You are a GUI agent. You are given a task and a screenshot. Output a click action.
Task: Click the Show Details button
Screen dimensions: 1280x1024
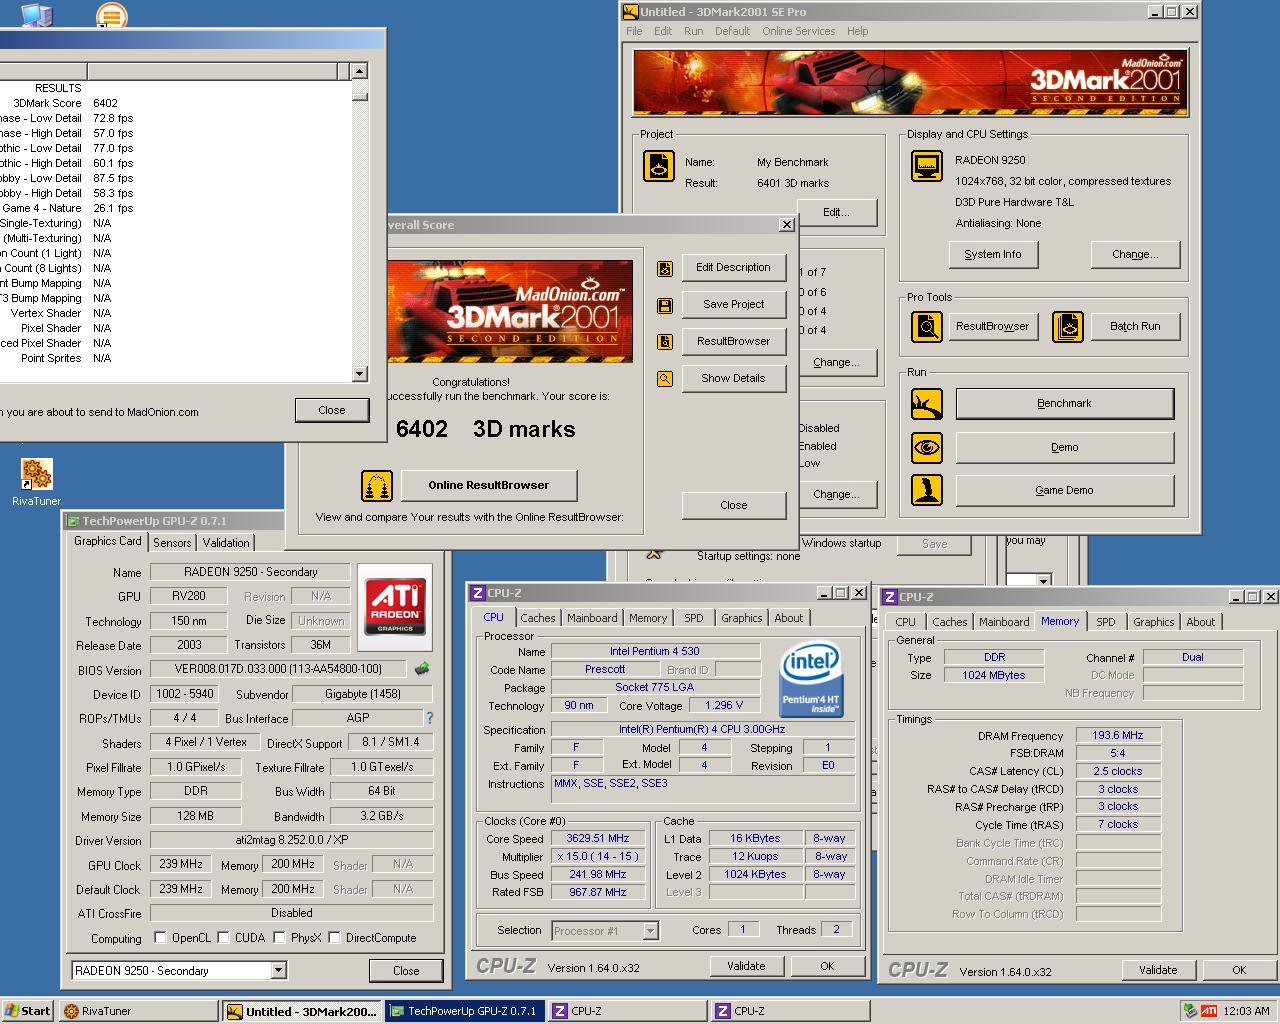point(733,379)
